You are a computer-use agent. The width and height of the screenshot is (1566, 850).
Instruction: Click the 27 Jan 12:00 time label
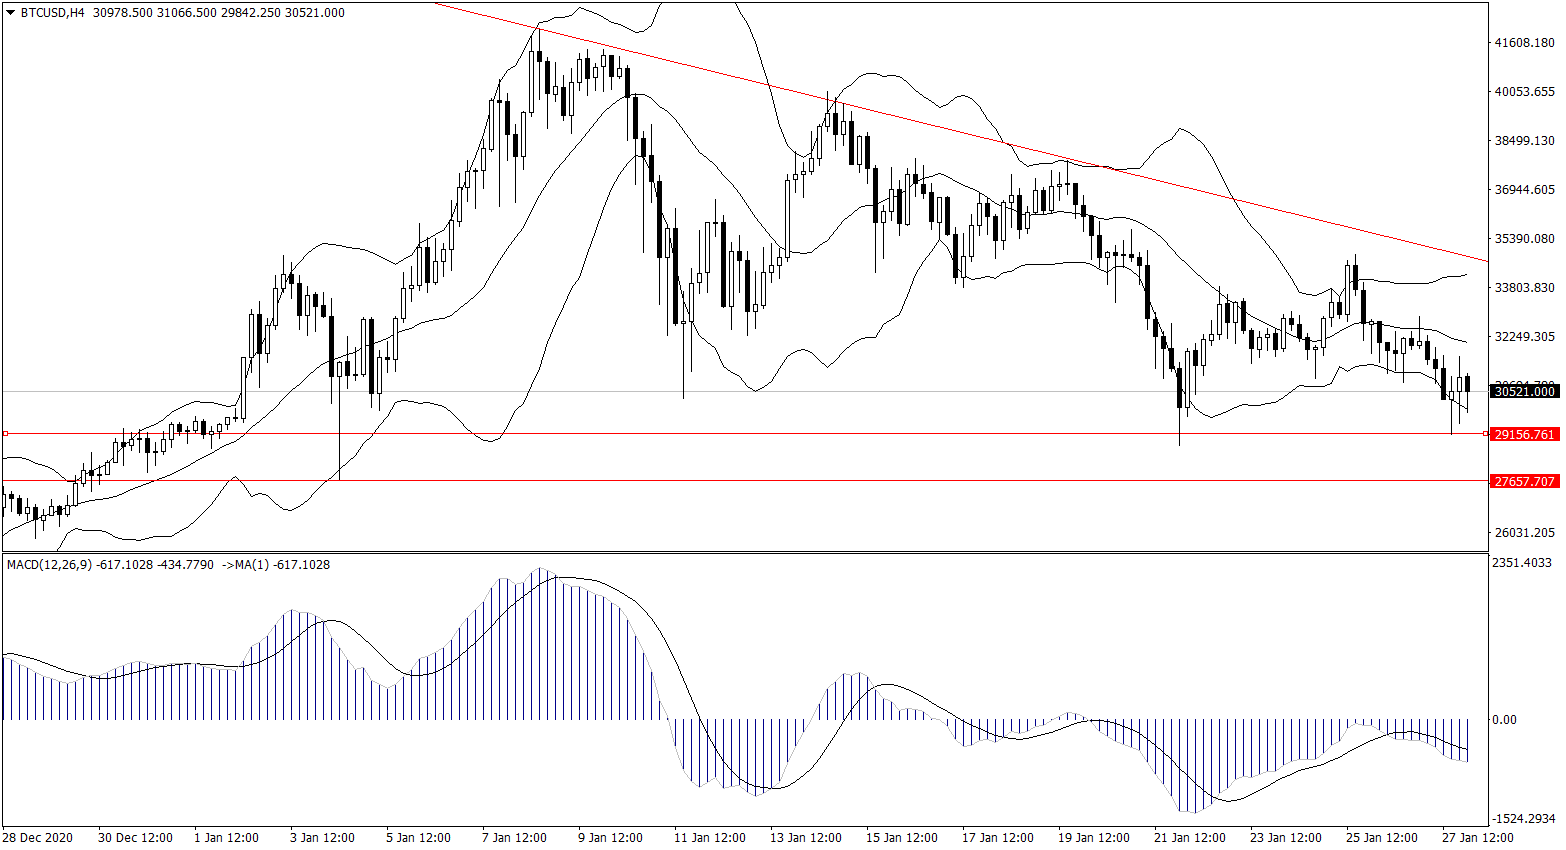pyautogui.click(x=1477, y=838)
